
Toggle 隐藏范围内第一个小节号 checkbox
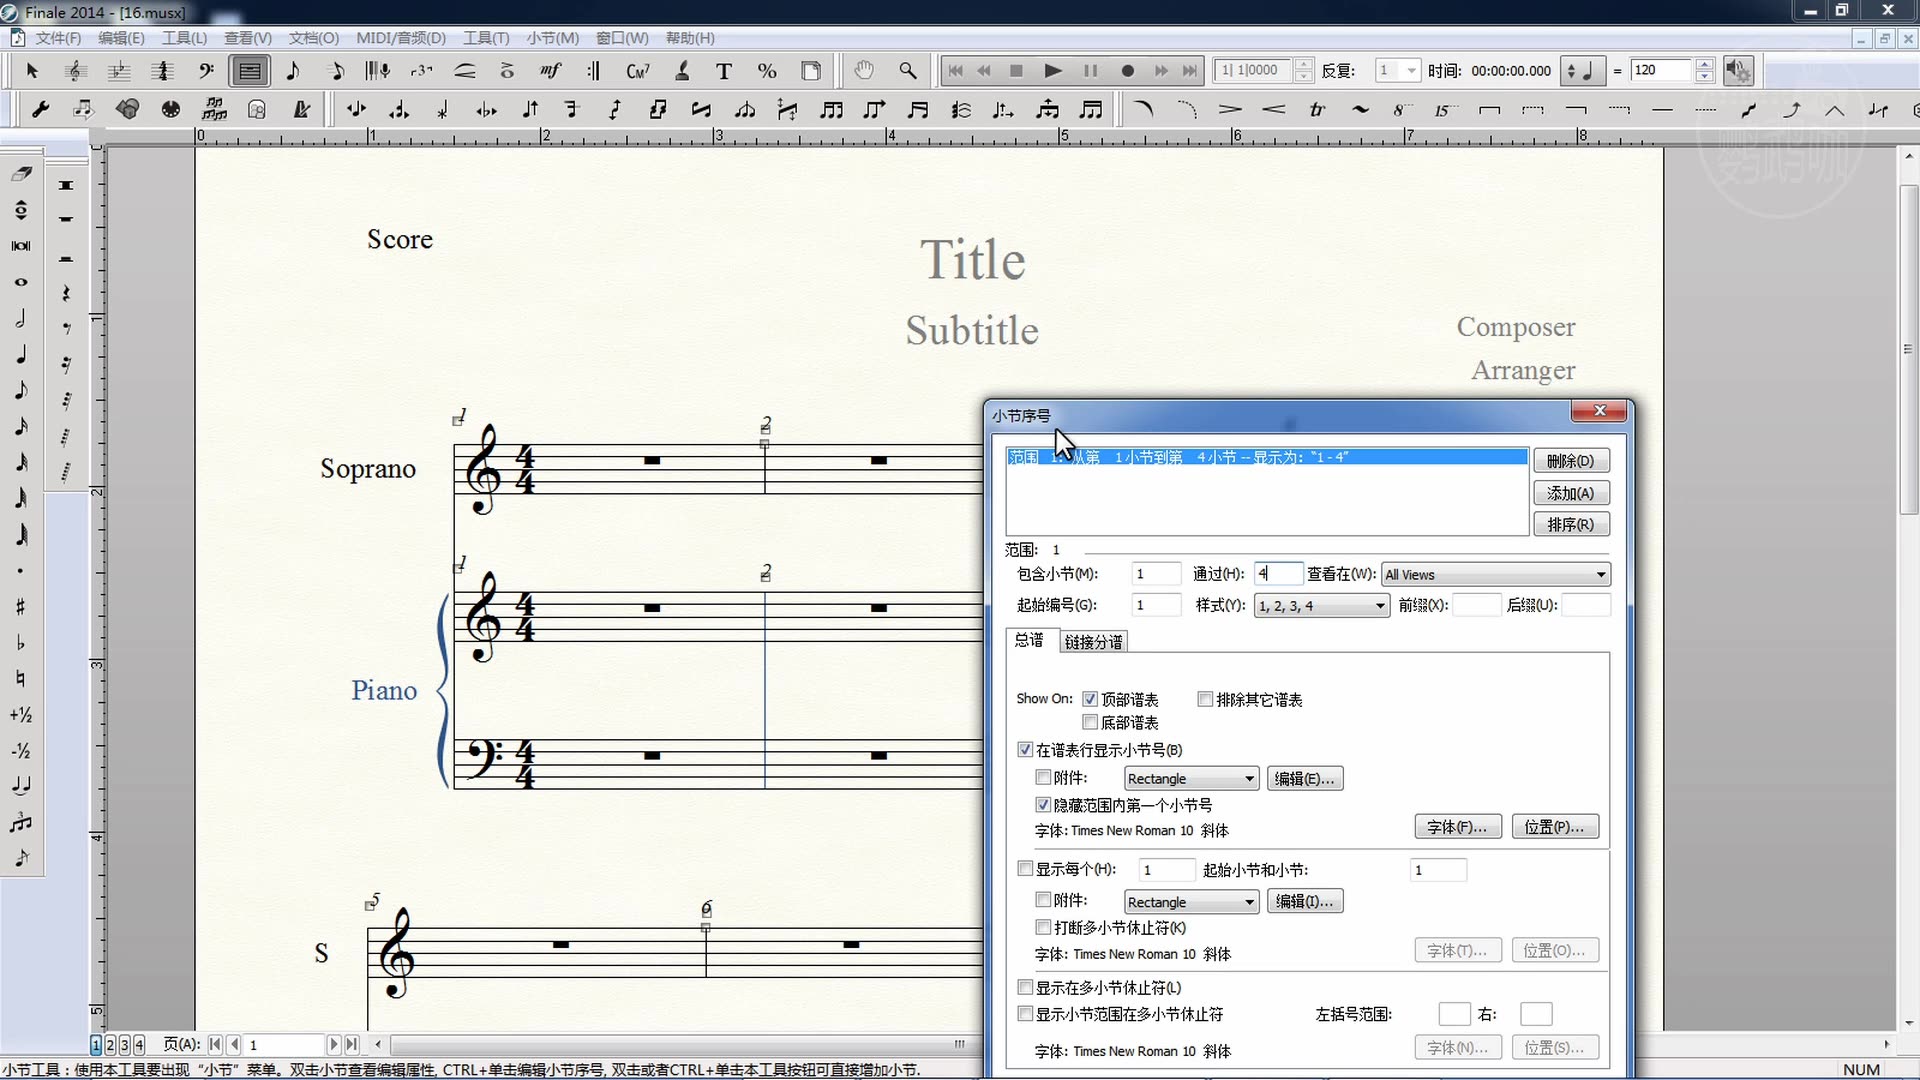[x=1043, y=805]
